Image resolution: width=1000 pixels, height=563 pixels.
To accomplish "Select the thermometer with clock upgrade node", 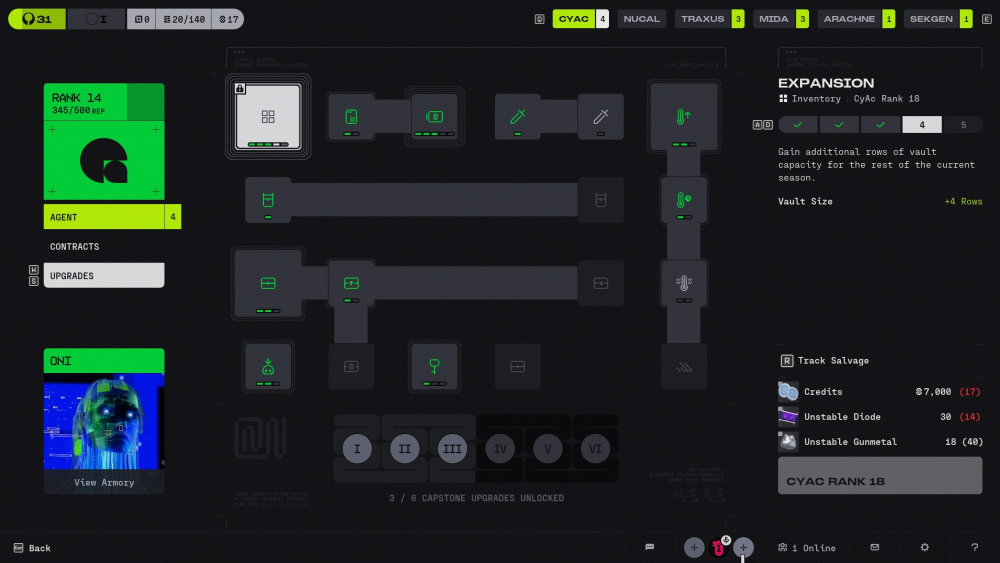I will [684, 200].
